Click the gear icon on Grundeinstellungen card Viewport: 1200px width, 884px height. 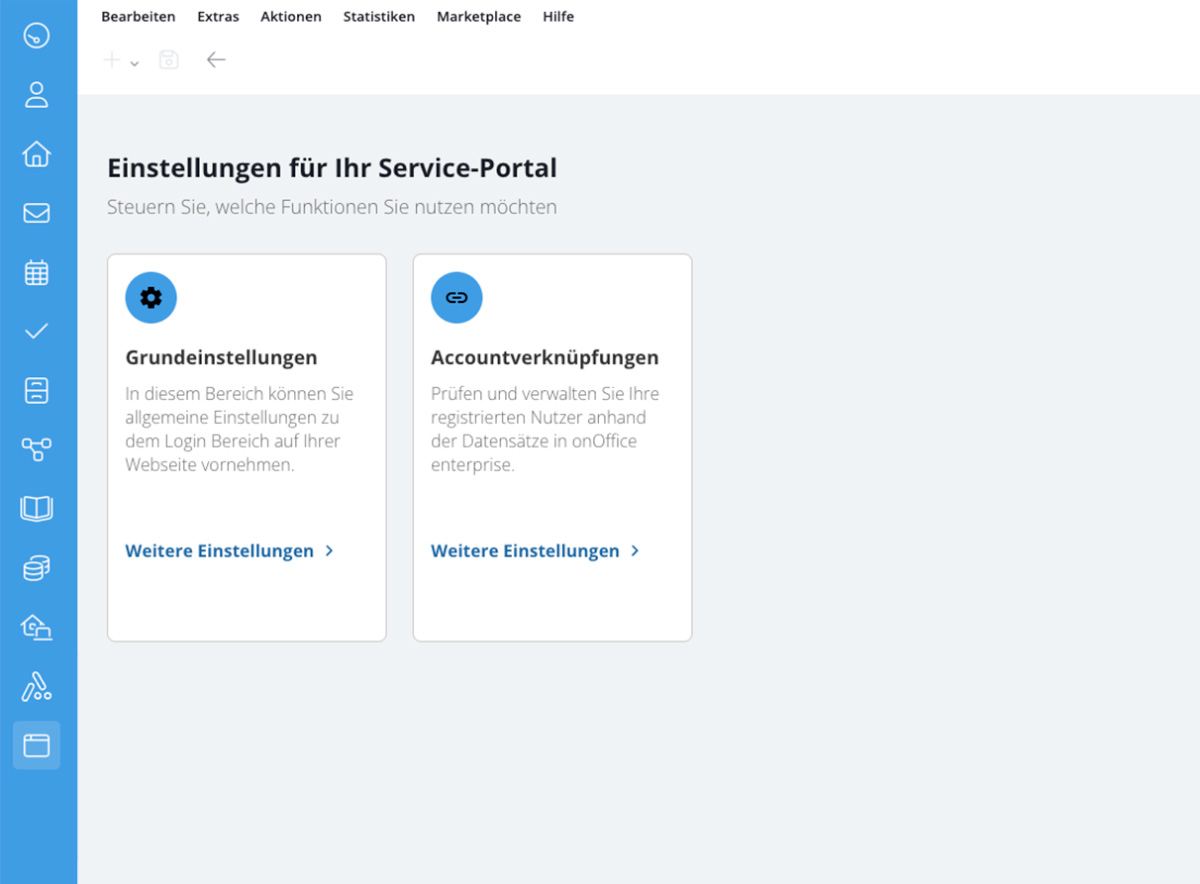(x=151, y=297)
